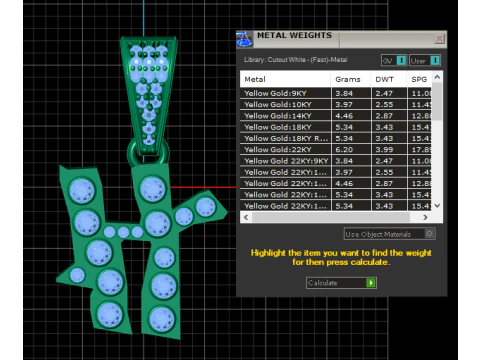This screenshot has width=480, height=360.
Task: Select the Yellow Gold:14KY row
Action: click(x=336, y=116)
